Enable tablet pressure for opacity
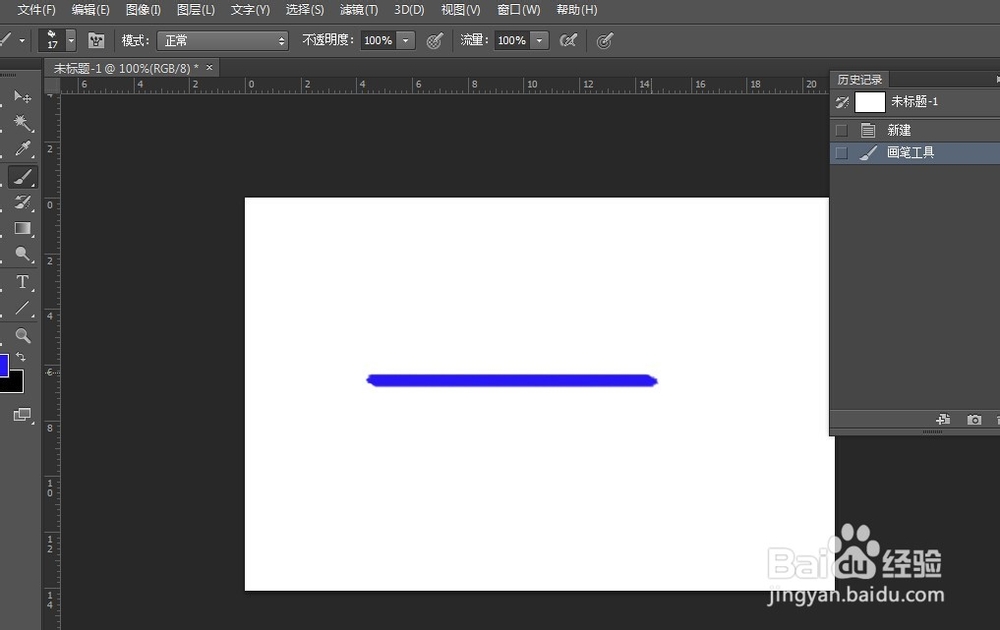Viewport: 1000px width, 630px height. click(x=435, y=41)
